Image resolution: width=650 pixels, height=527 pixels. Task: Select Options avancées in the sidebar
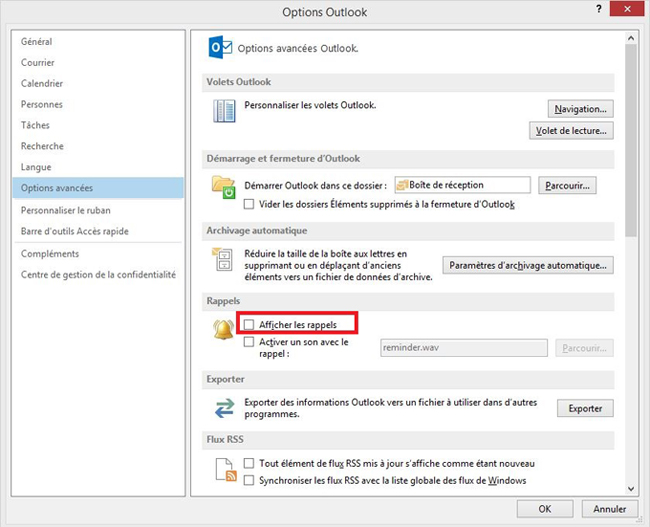pyautogui.click(x=98, y=188)
